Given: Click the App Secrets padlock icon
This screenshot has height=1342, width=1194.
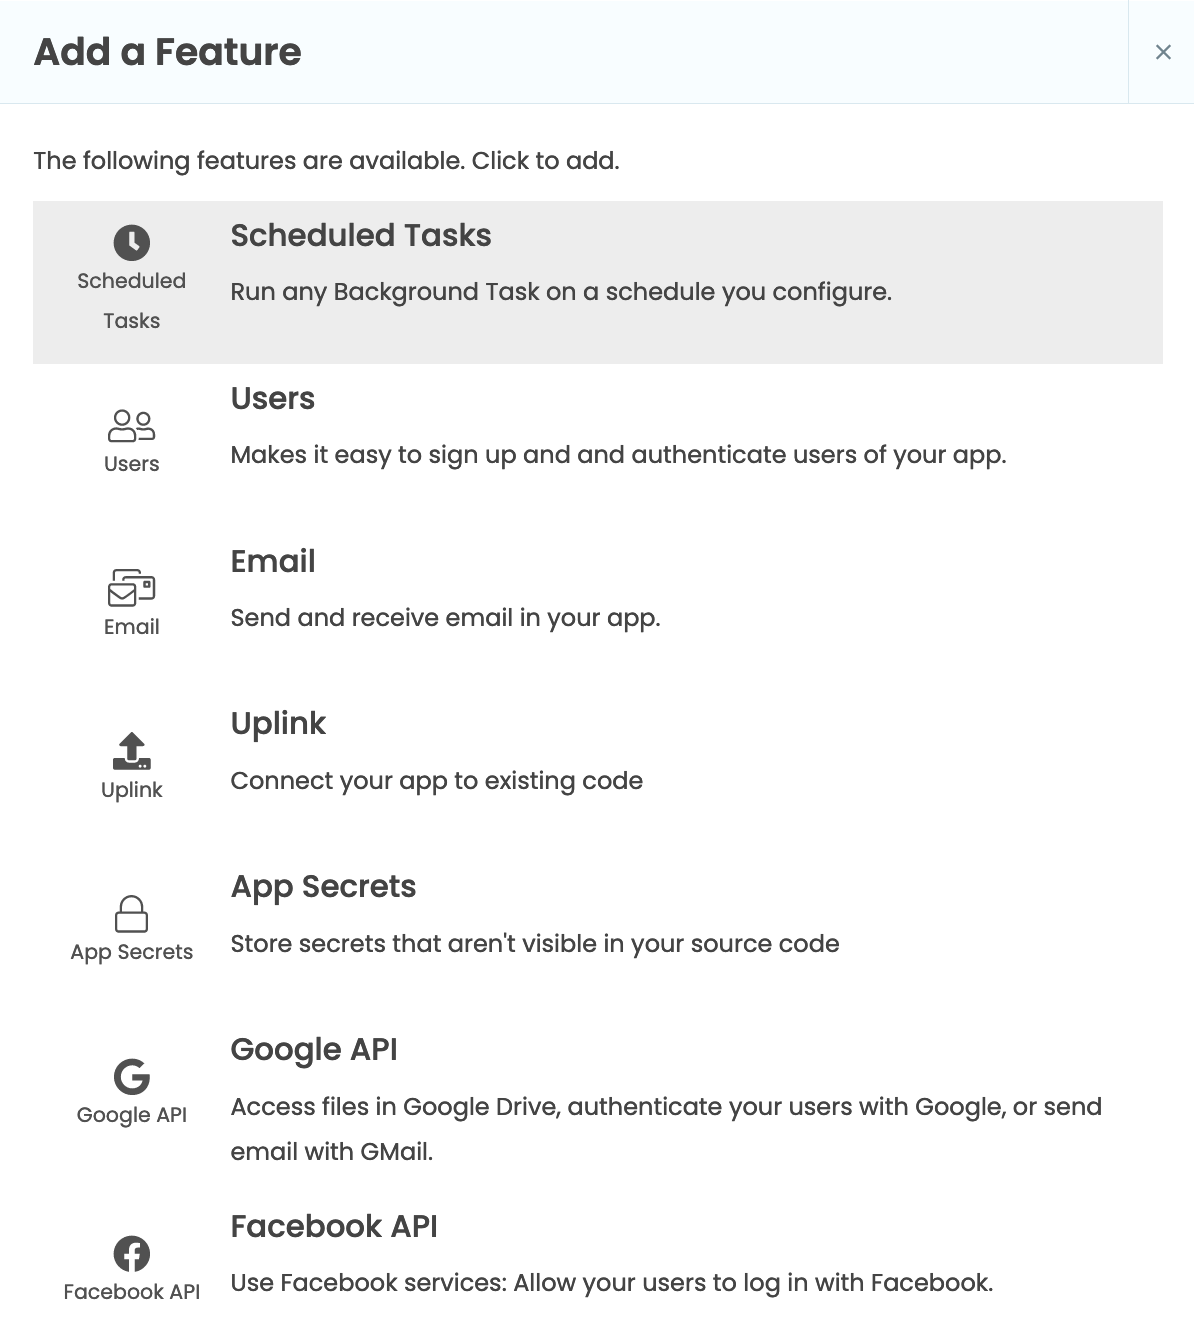Looking at the screenshot, I should pos(131,913).
